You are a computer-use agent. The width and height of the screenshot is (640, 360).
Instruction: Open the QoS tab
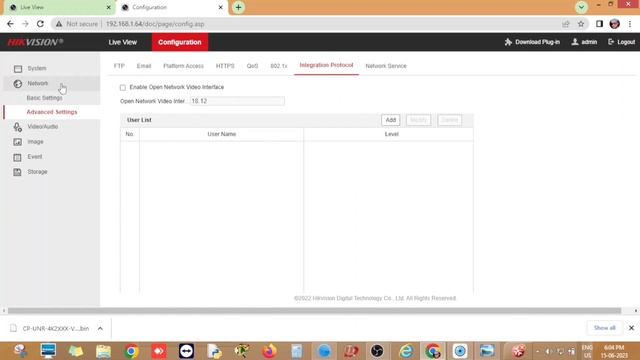click(252, 66)
